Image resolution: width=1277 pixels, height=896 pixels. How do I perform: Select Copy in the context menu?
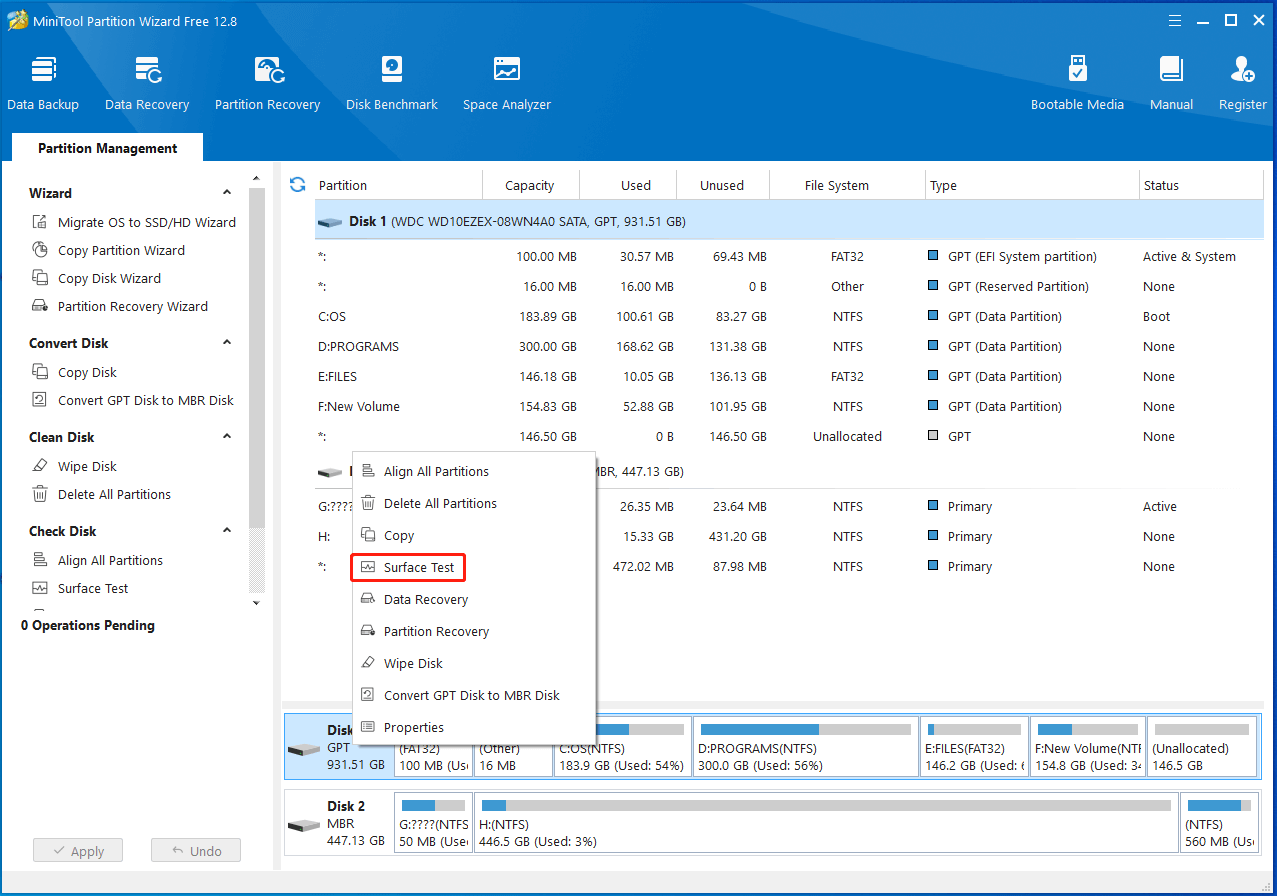(x=474, y=535)
